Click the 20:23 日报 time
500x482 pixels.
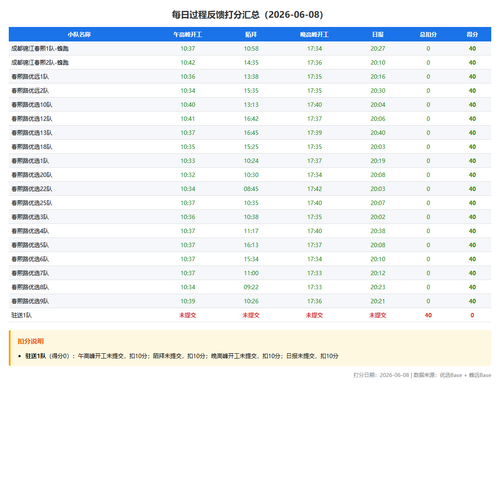pyautogui.click(x=378, y=287)
